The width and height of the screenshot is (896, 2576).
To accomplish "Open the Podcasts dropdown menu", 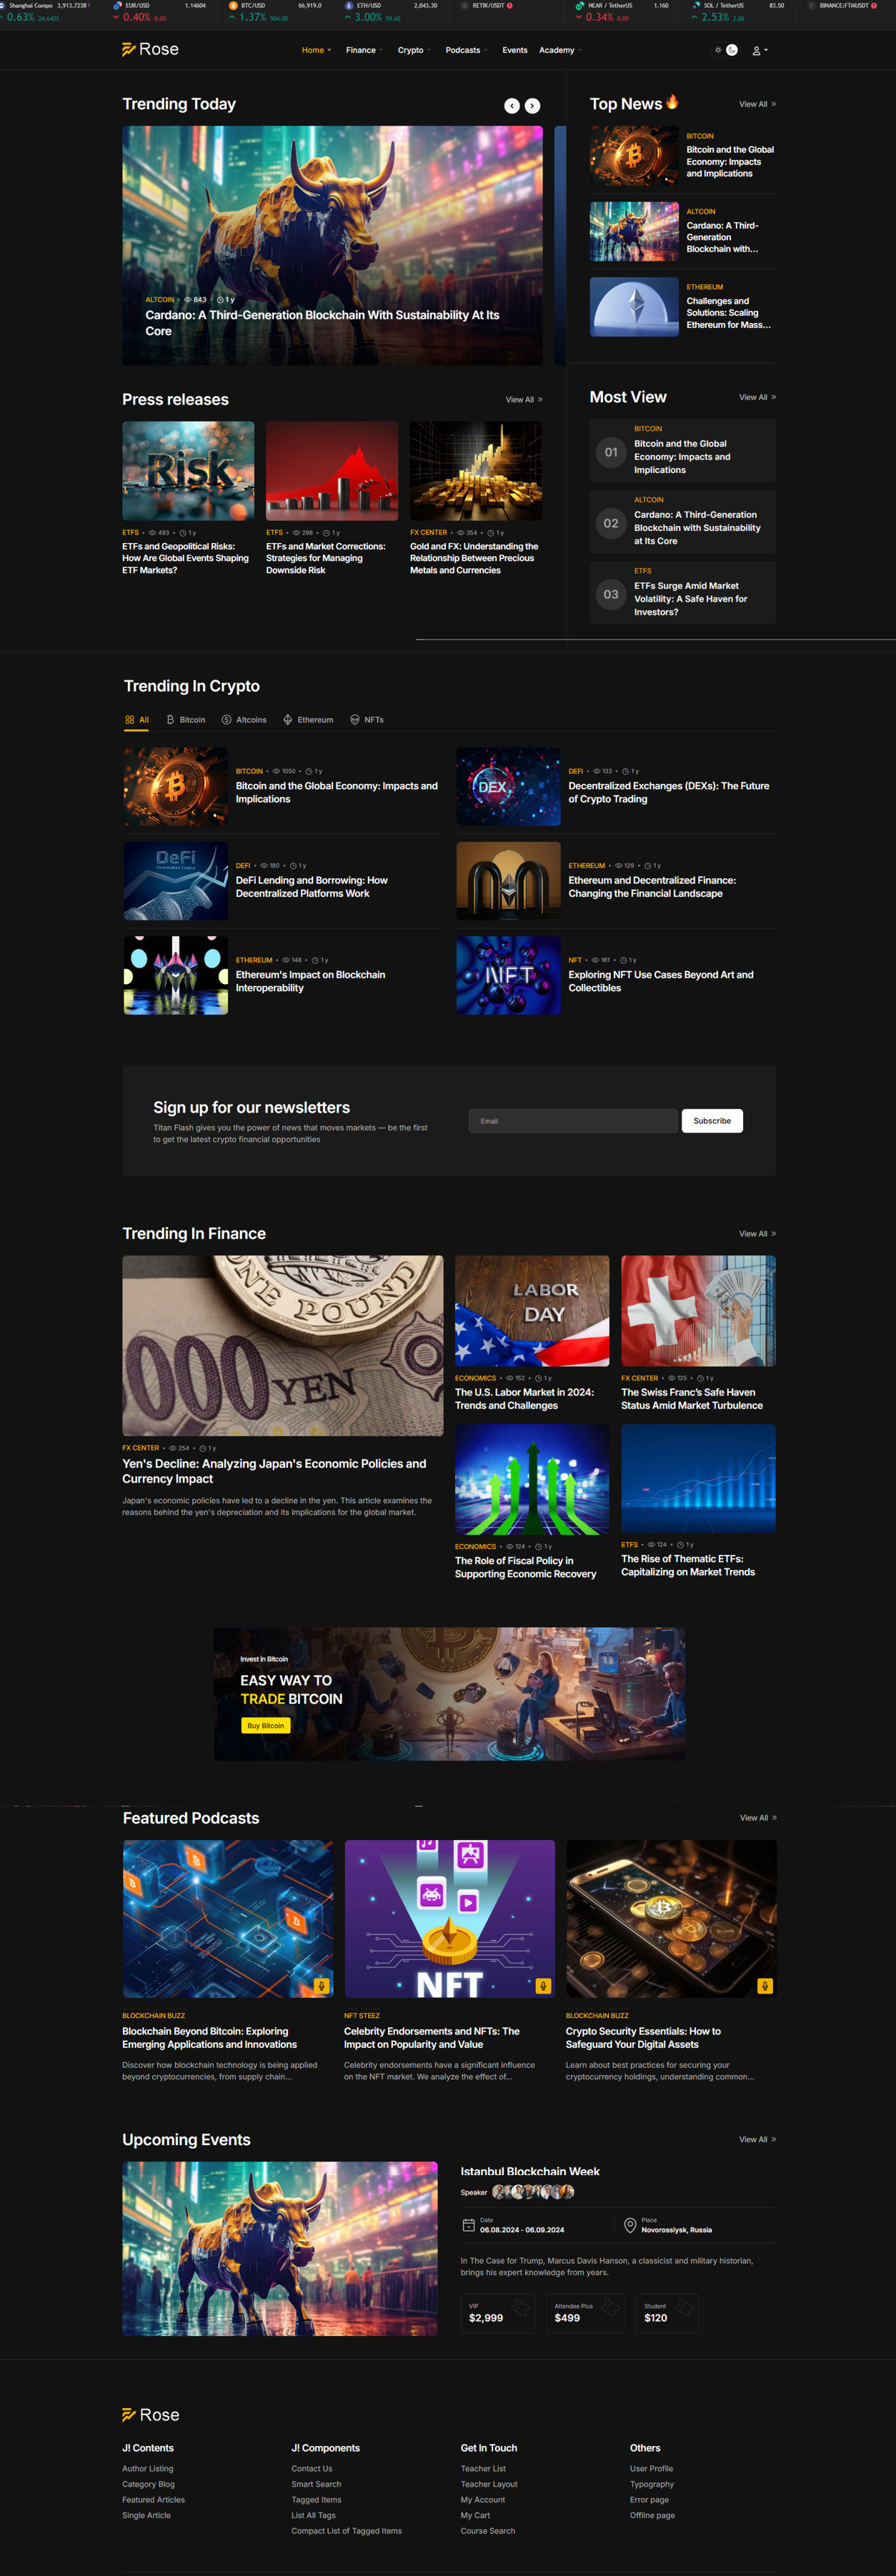I will pyautogui.click(x=466, y=50).
